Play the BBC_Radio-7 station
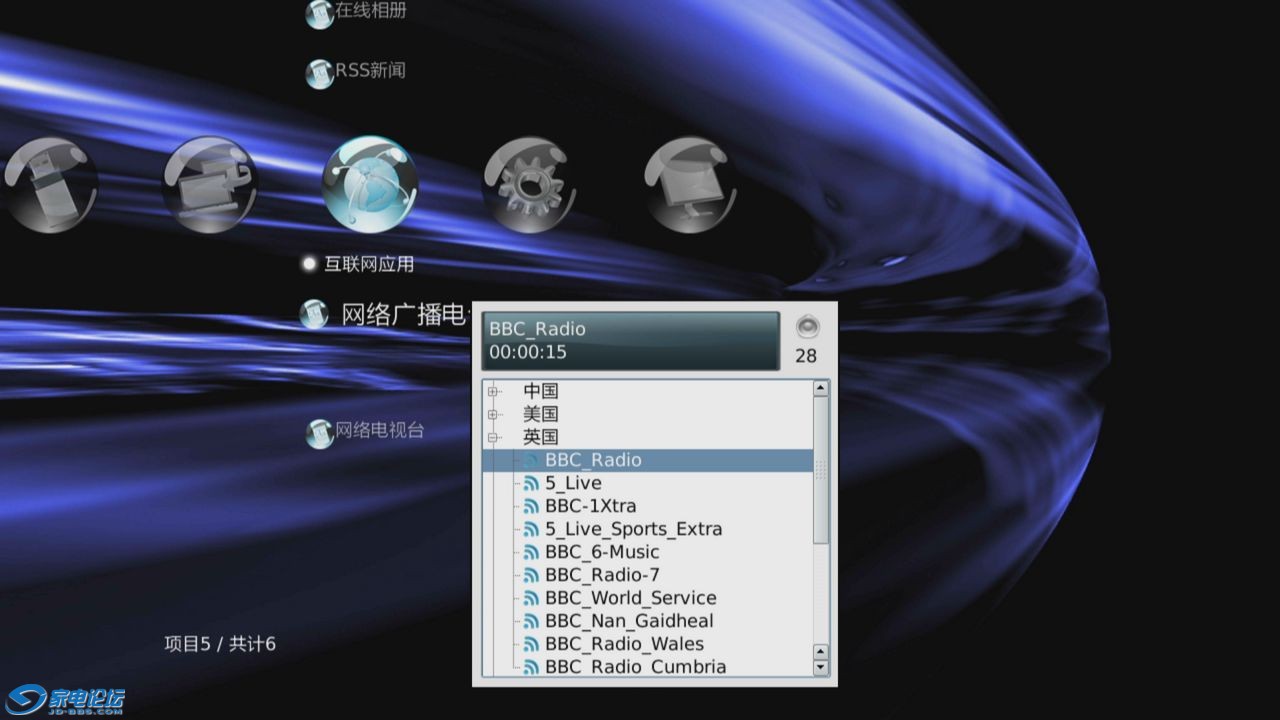Image resolution: width=1280 pixels, height=720 pixels. tap(602, 575)
